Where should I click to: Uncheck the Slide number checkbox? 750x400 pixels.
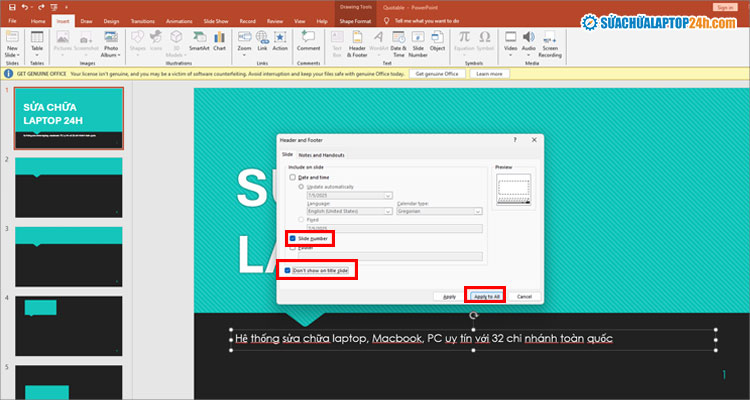[292, 238]
